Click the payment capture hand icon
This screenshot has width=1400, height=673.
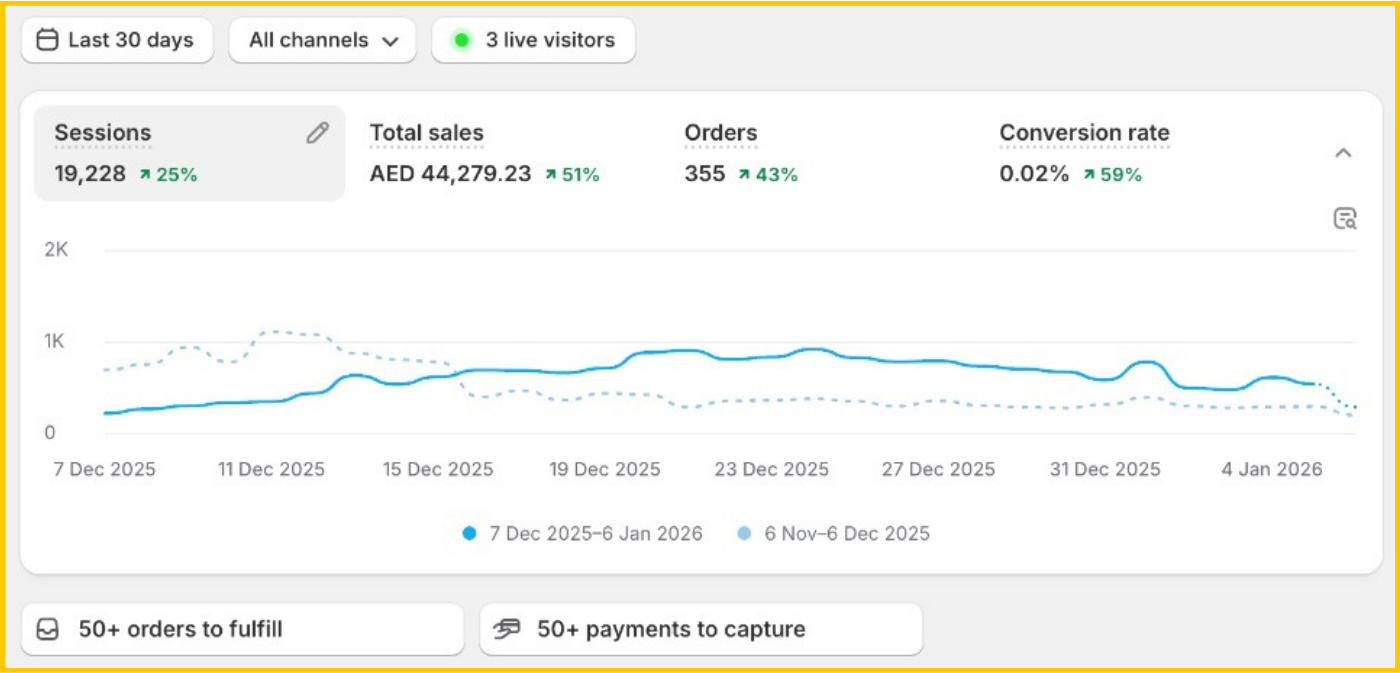click(x=509, y=629)
